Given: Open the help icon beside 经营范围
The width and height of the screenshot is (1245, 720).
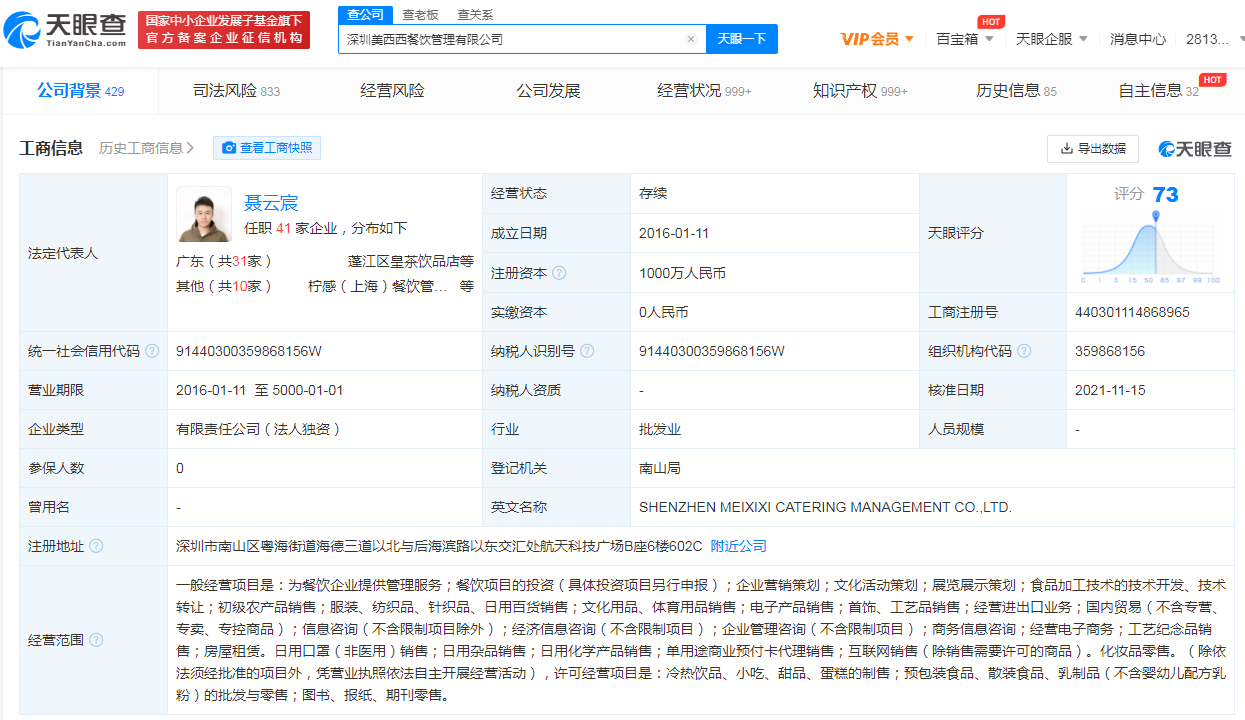Looking at the screenshot, I should (x=95, y=639).
